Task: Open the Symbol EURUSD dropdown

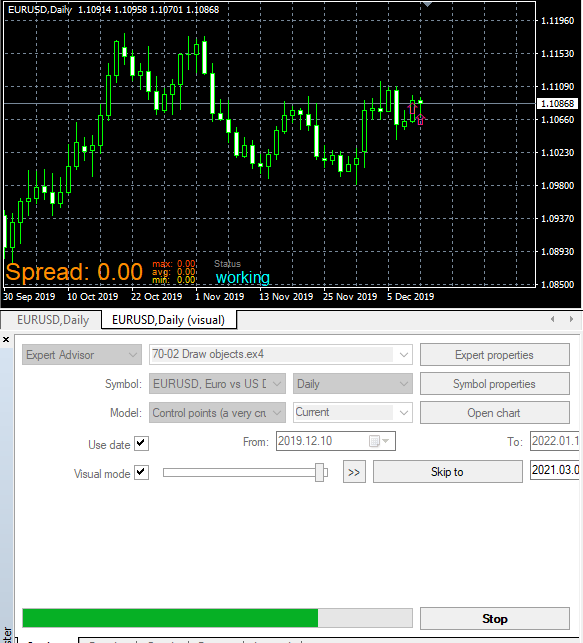Action: pyautogui.click(x=217, y=384)
